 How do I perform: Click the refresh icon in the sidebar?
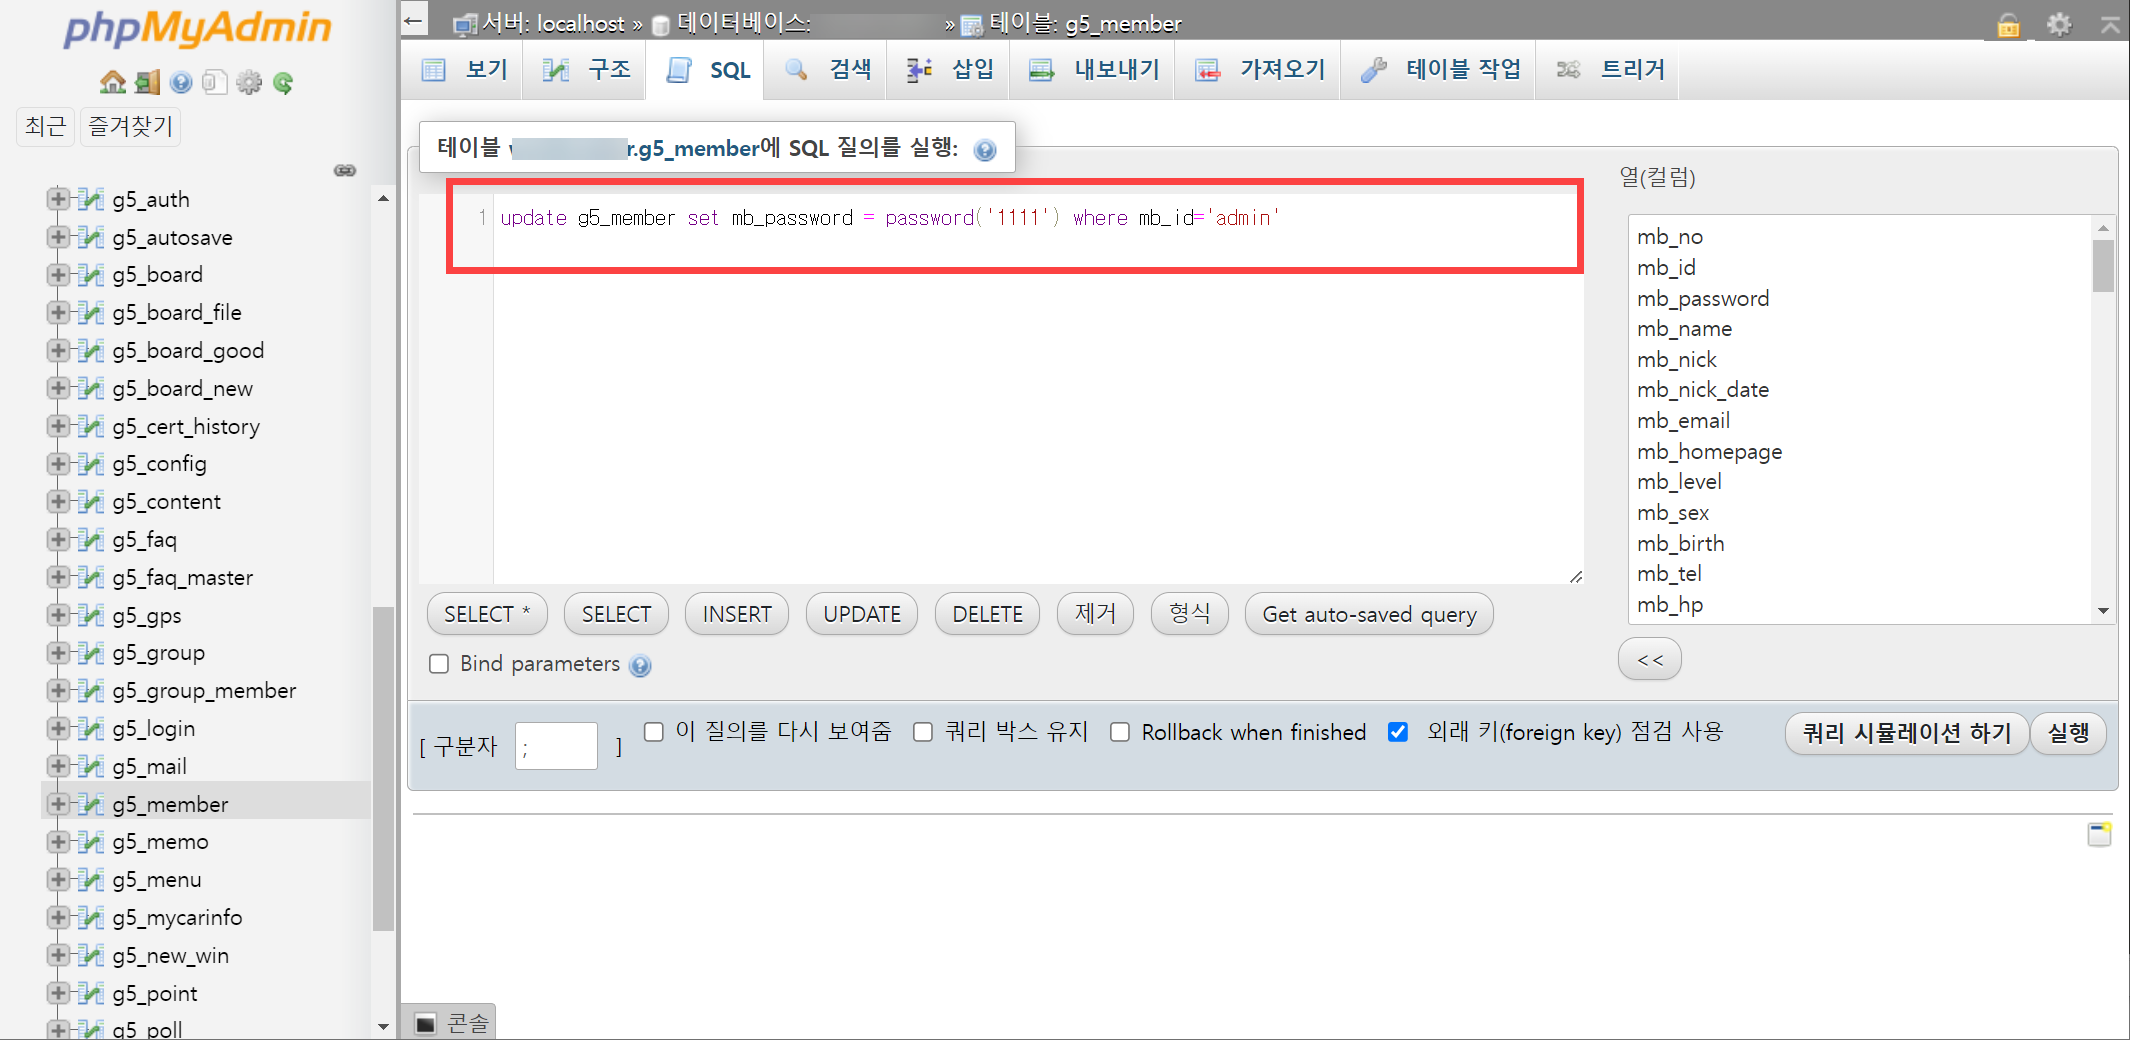click(284, 83)
